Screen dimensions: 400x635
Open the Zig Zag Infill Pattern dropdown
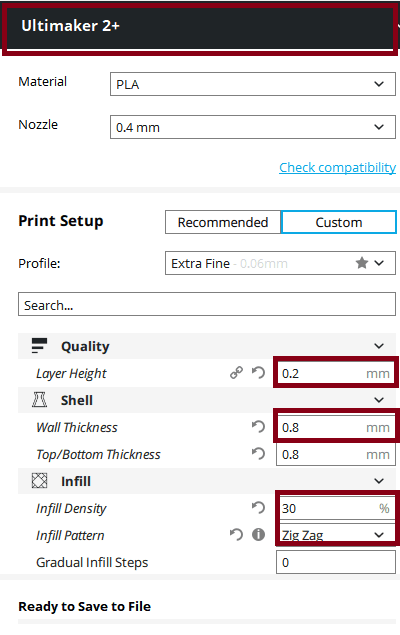tap(336, 535)
